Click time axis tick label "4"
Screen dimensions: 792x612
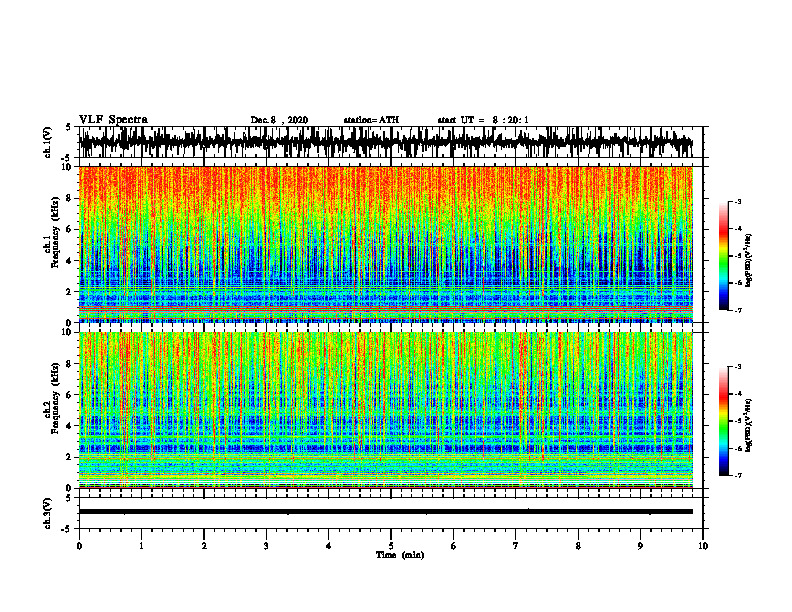329,546
